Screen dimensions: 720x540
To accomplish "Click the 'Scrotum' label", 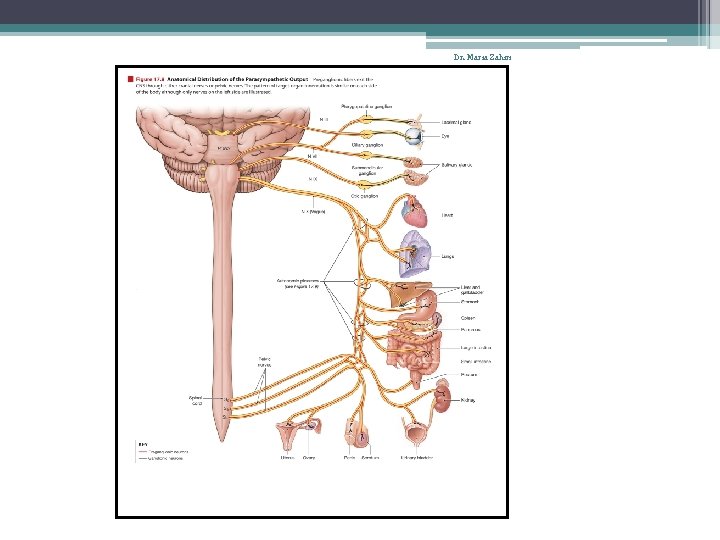I will 370,458.
